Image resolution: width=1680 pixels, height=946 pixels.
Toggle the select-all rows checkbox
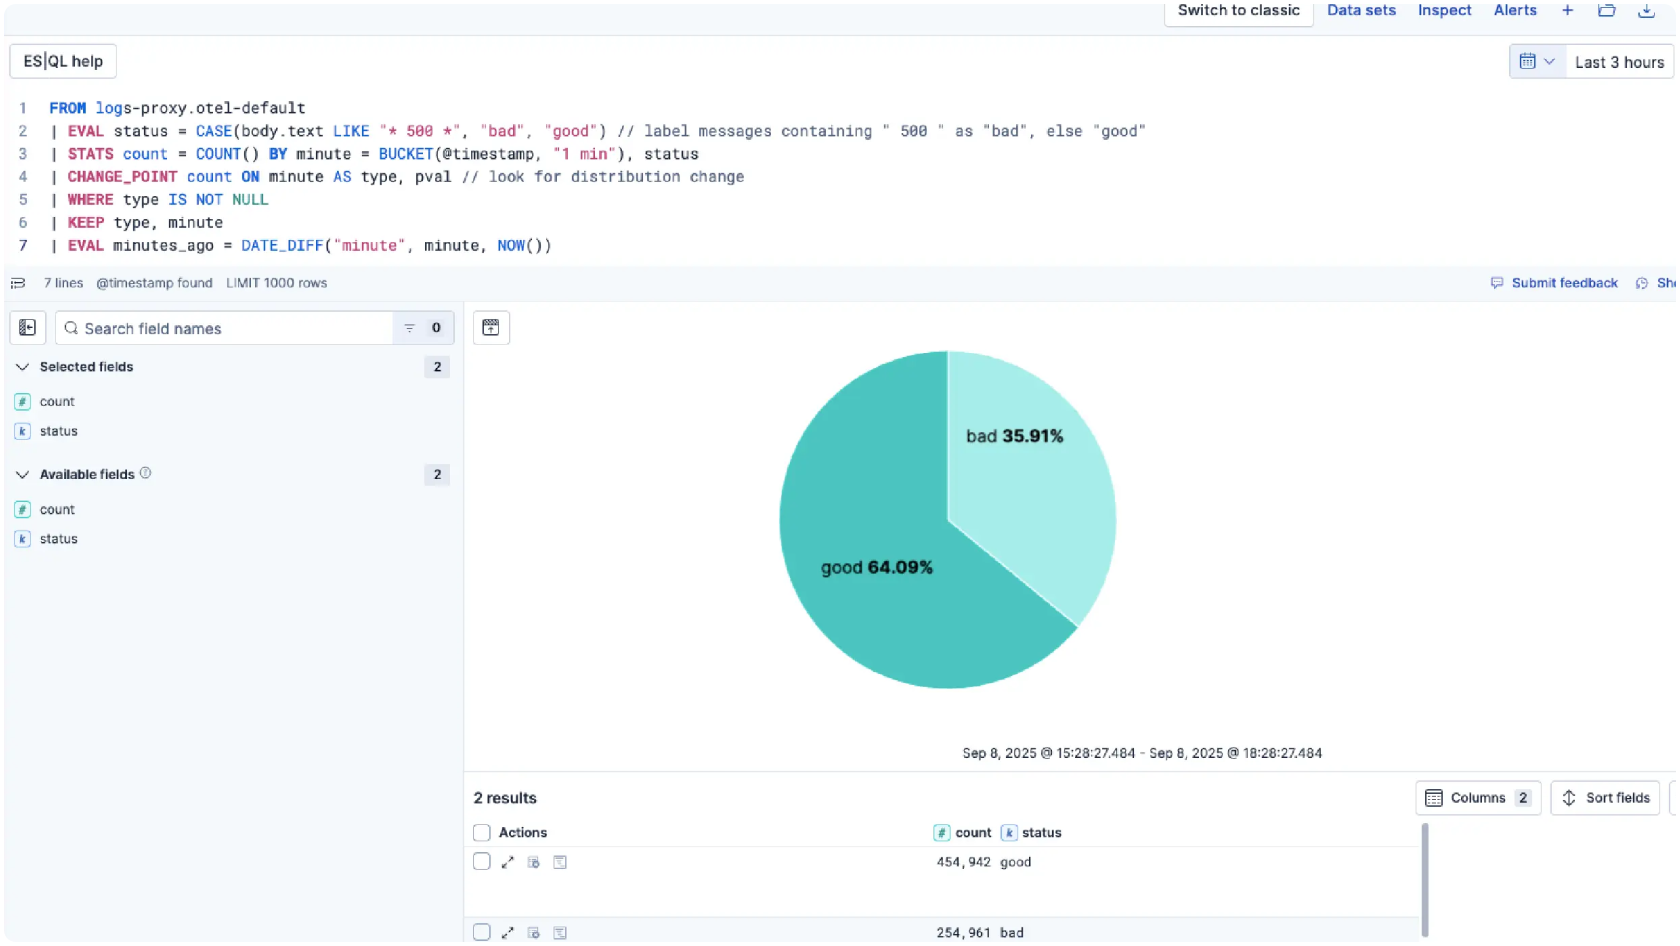pos(482,832)
